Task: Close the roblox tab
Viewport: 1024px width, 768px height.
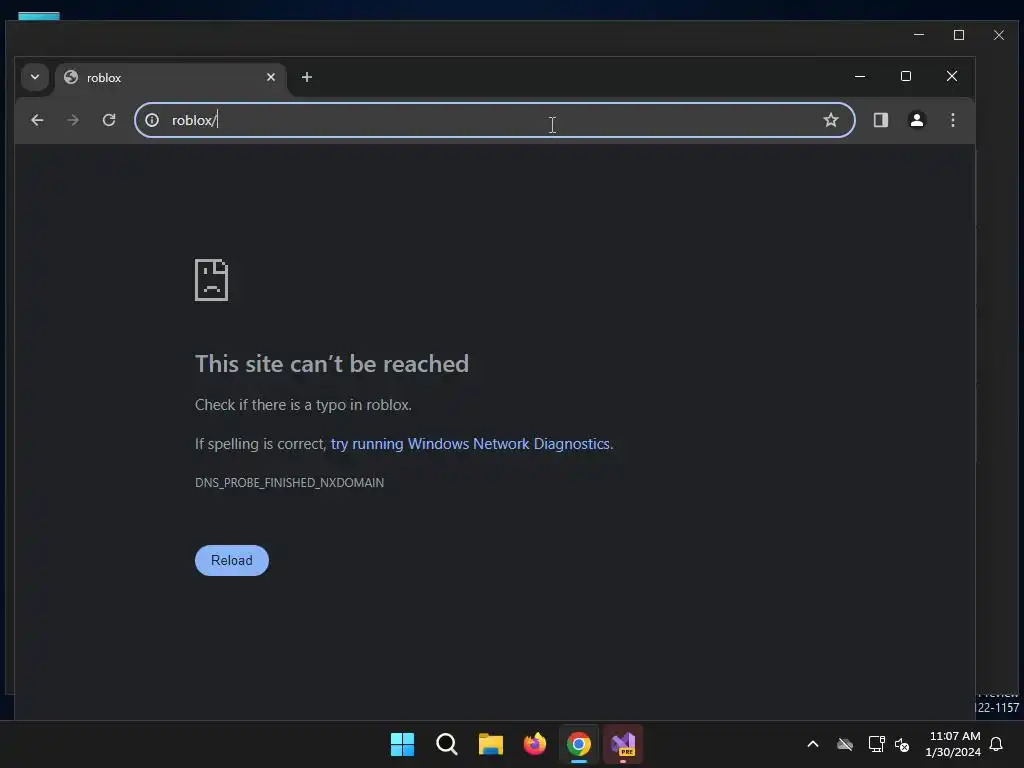Action: click(271, 77)
